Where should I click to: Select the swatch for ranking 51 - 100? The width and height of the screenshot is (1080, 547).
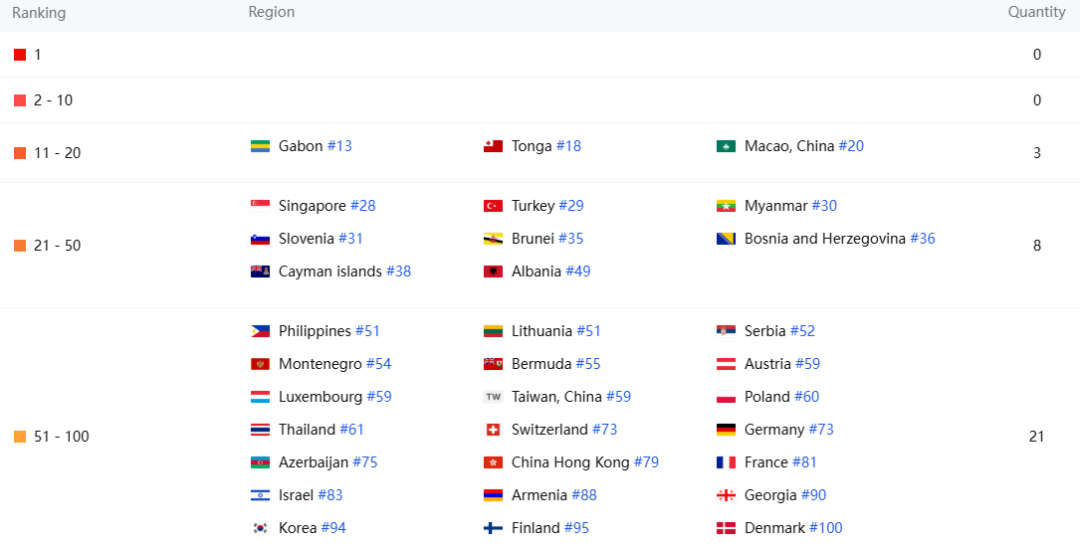[20, 437]
